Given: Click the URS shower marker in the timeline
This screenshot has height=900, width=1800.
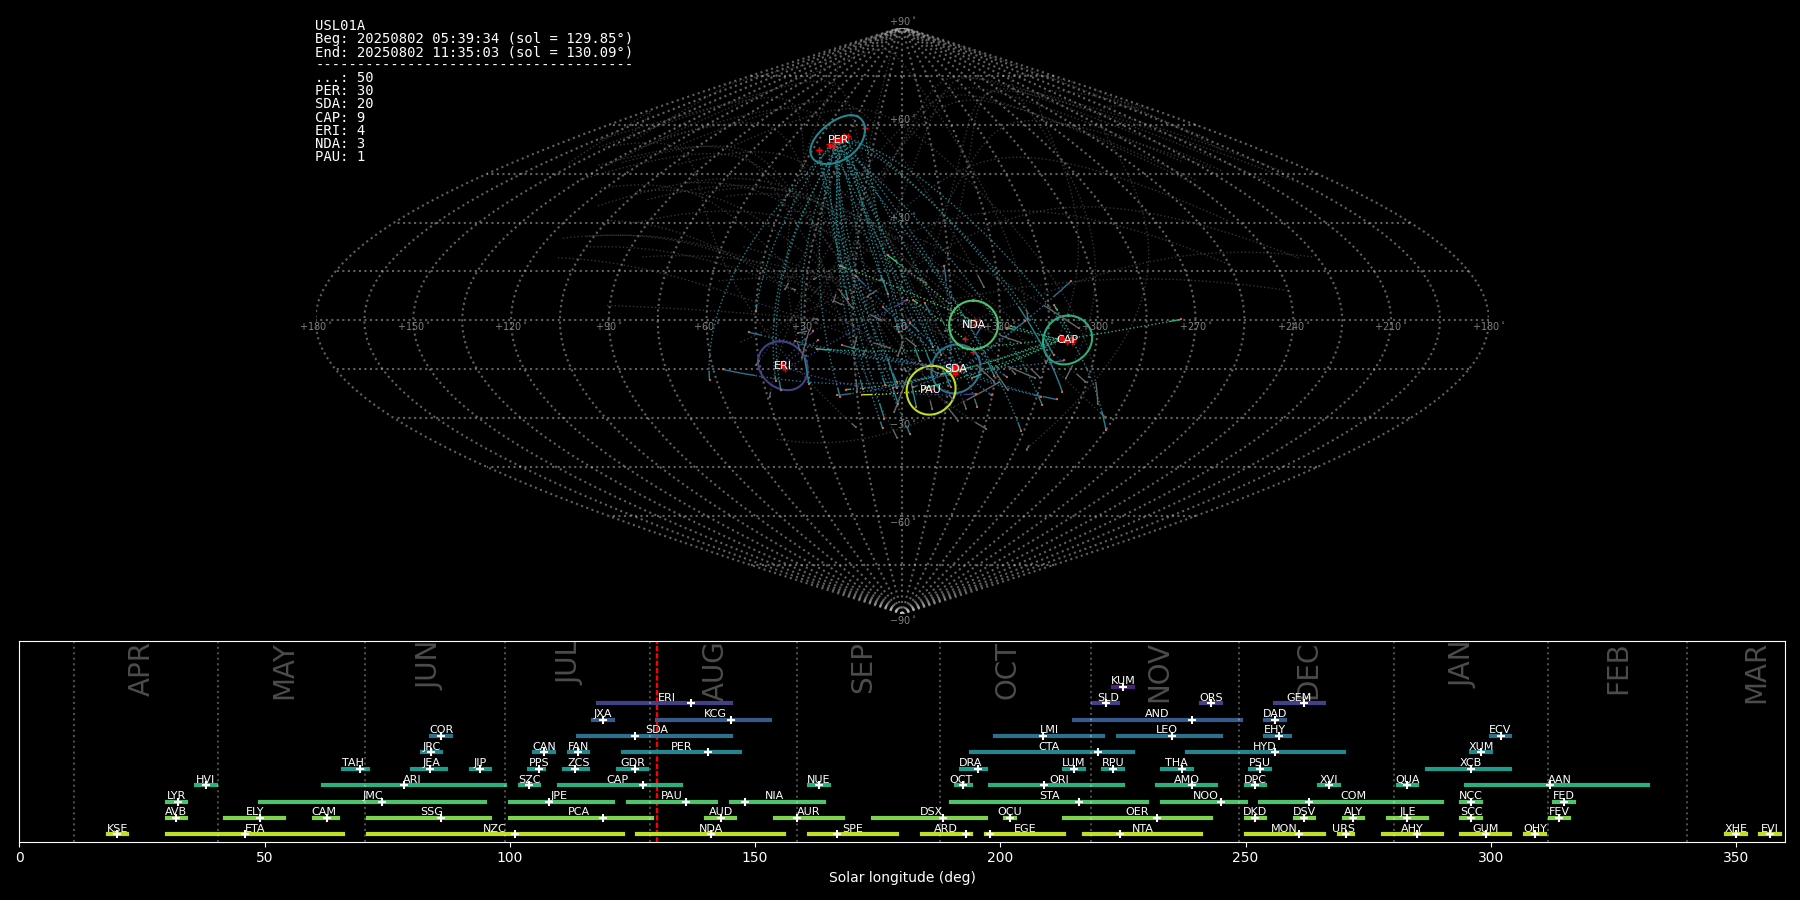Looking at the screenshot, I should point(1345,834).
